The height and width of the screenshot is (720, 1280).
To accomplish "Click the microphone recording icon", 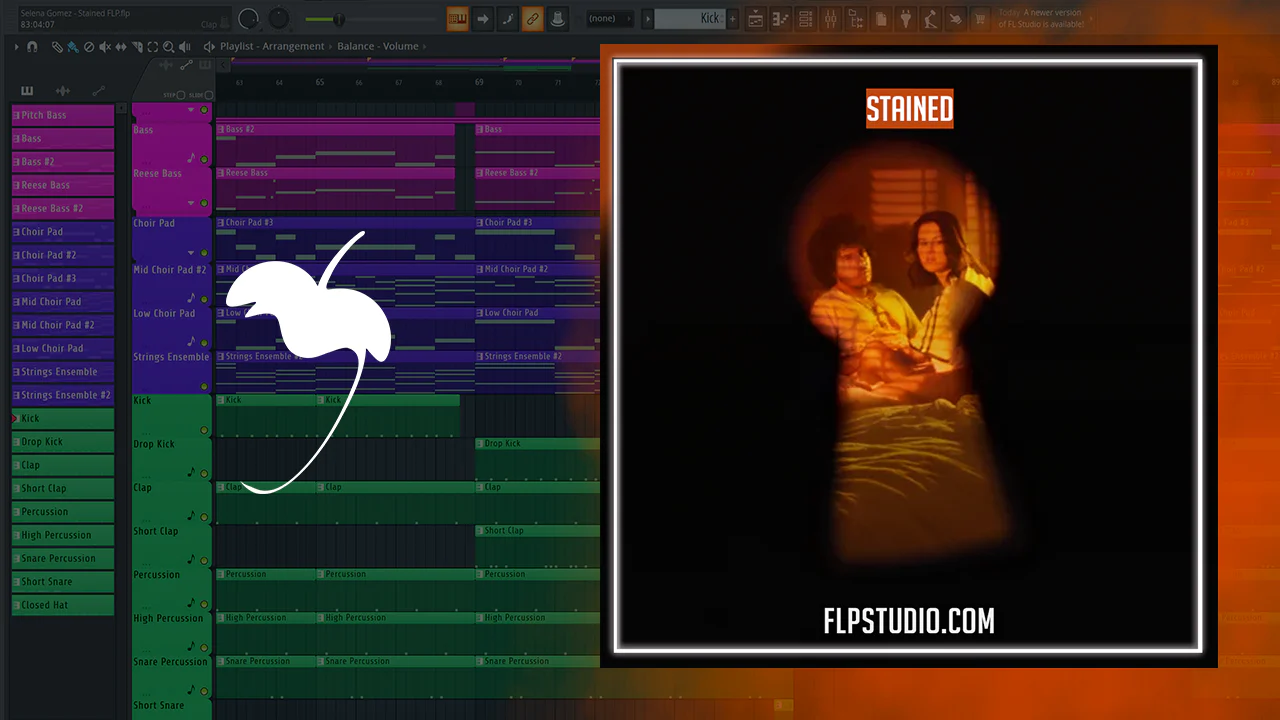I will pos(931,19).
